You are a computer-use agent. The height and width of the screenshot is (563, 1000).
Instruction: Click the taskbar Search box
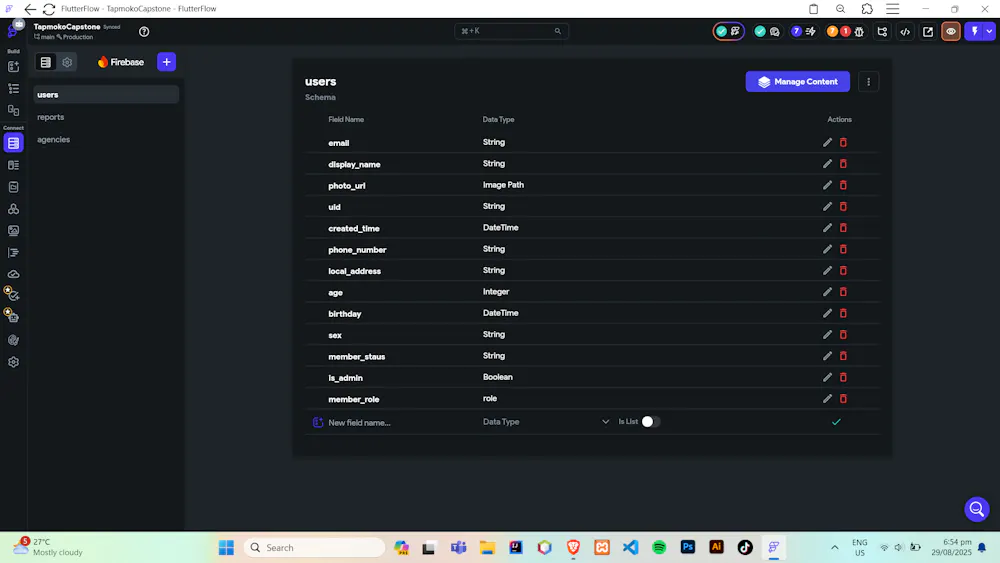(x=315, y=547)
